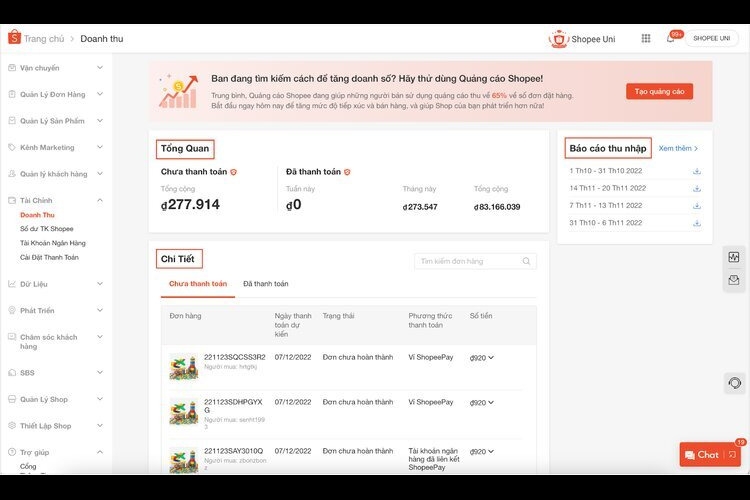Expand the Phát Triển chevron
The image size is (750, 500).
(100, 310)
